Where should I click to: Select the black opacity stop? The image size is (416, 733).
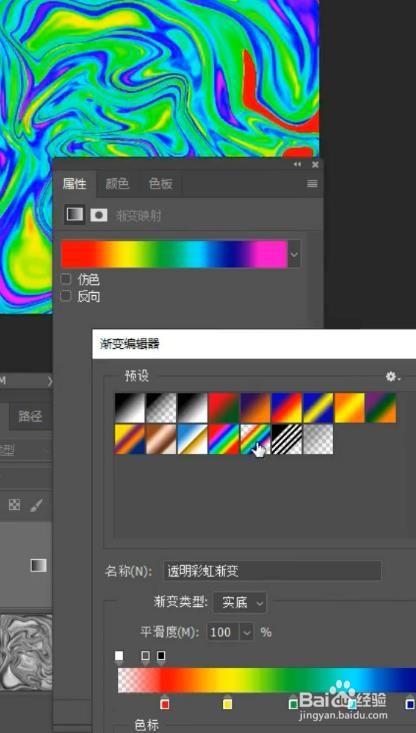point(161,657)
